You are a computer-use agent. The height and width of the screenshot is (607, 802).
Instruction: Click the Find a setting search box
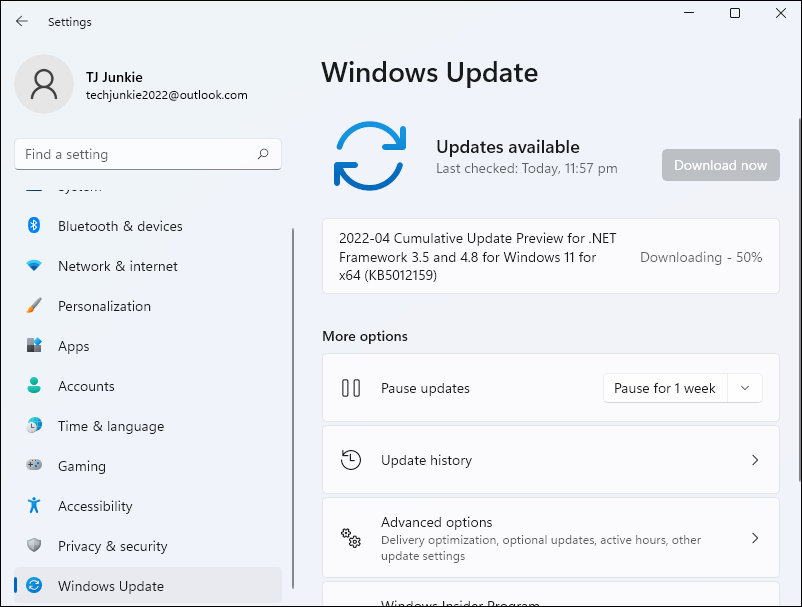tap(148, 154)
